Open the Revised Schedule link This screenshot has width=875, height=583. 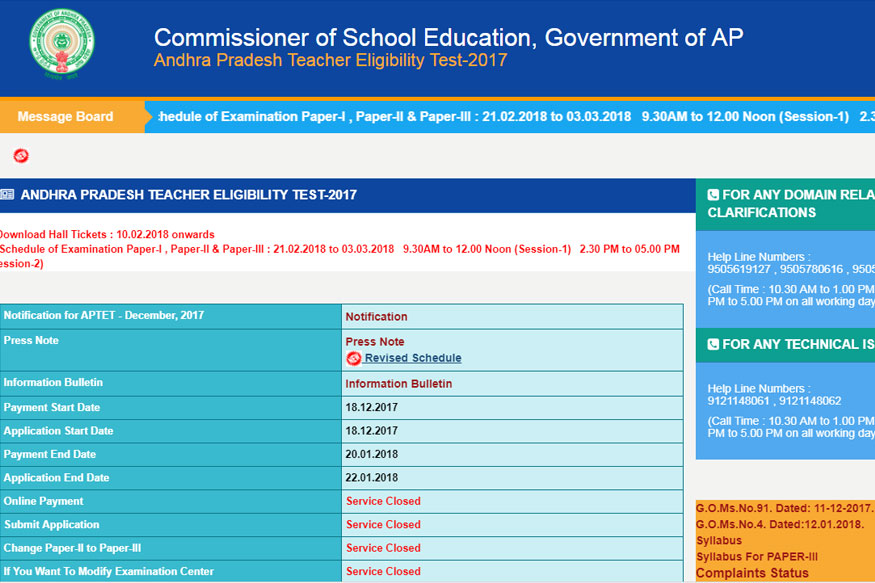point(413,358)
